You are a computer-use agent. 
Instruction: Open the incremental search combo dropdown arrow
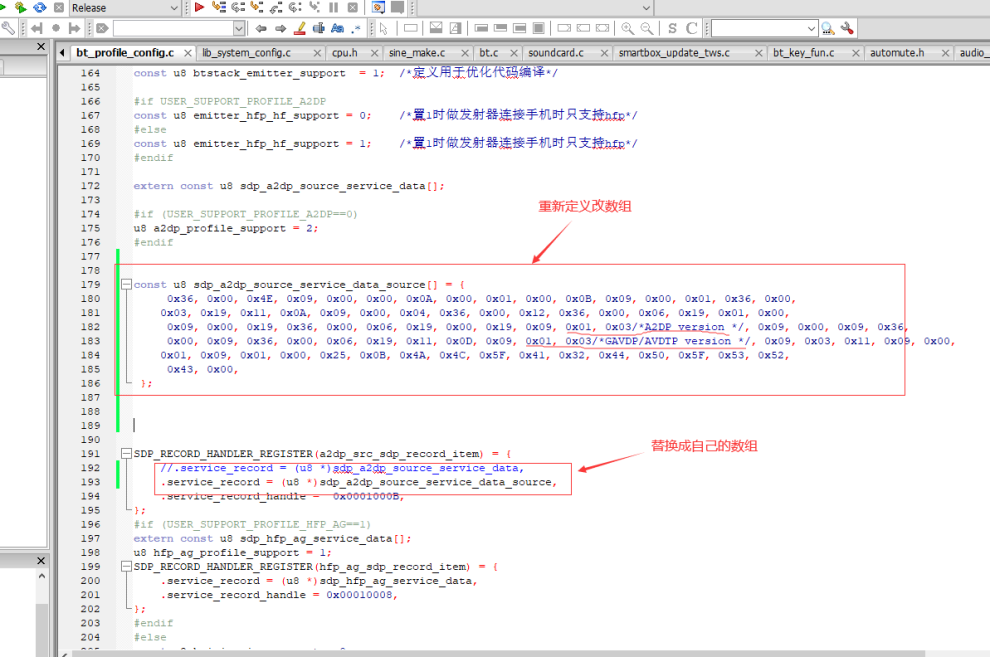tap(239, 28)
